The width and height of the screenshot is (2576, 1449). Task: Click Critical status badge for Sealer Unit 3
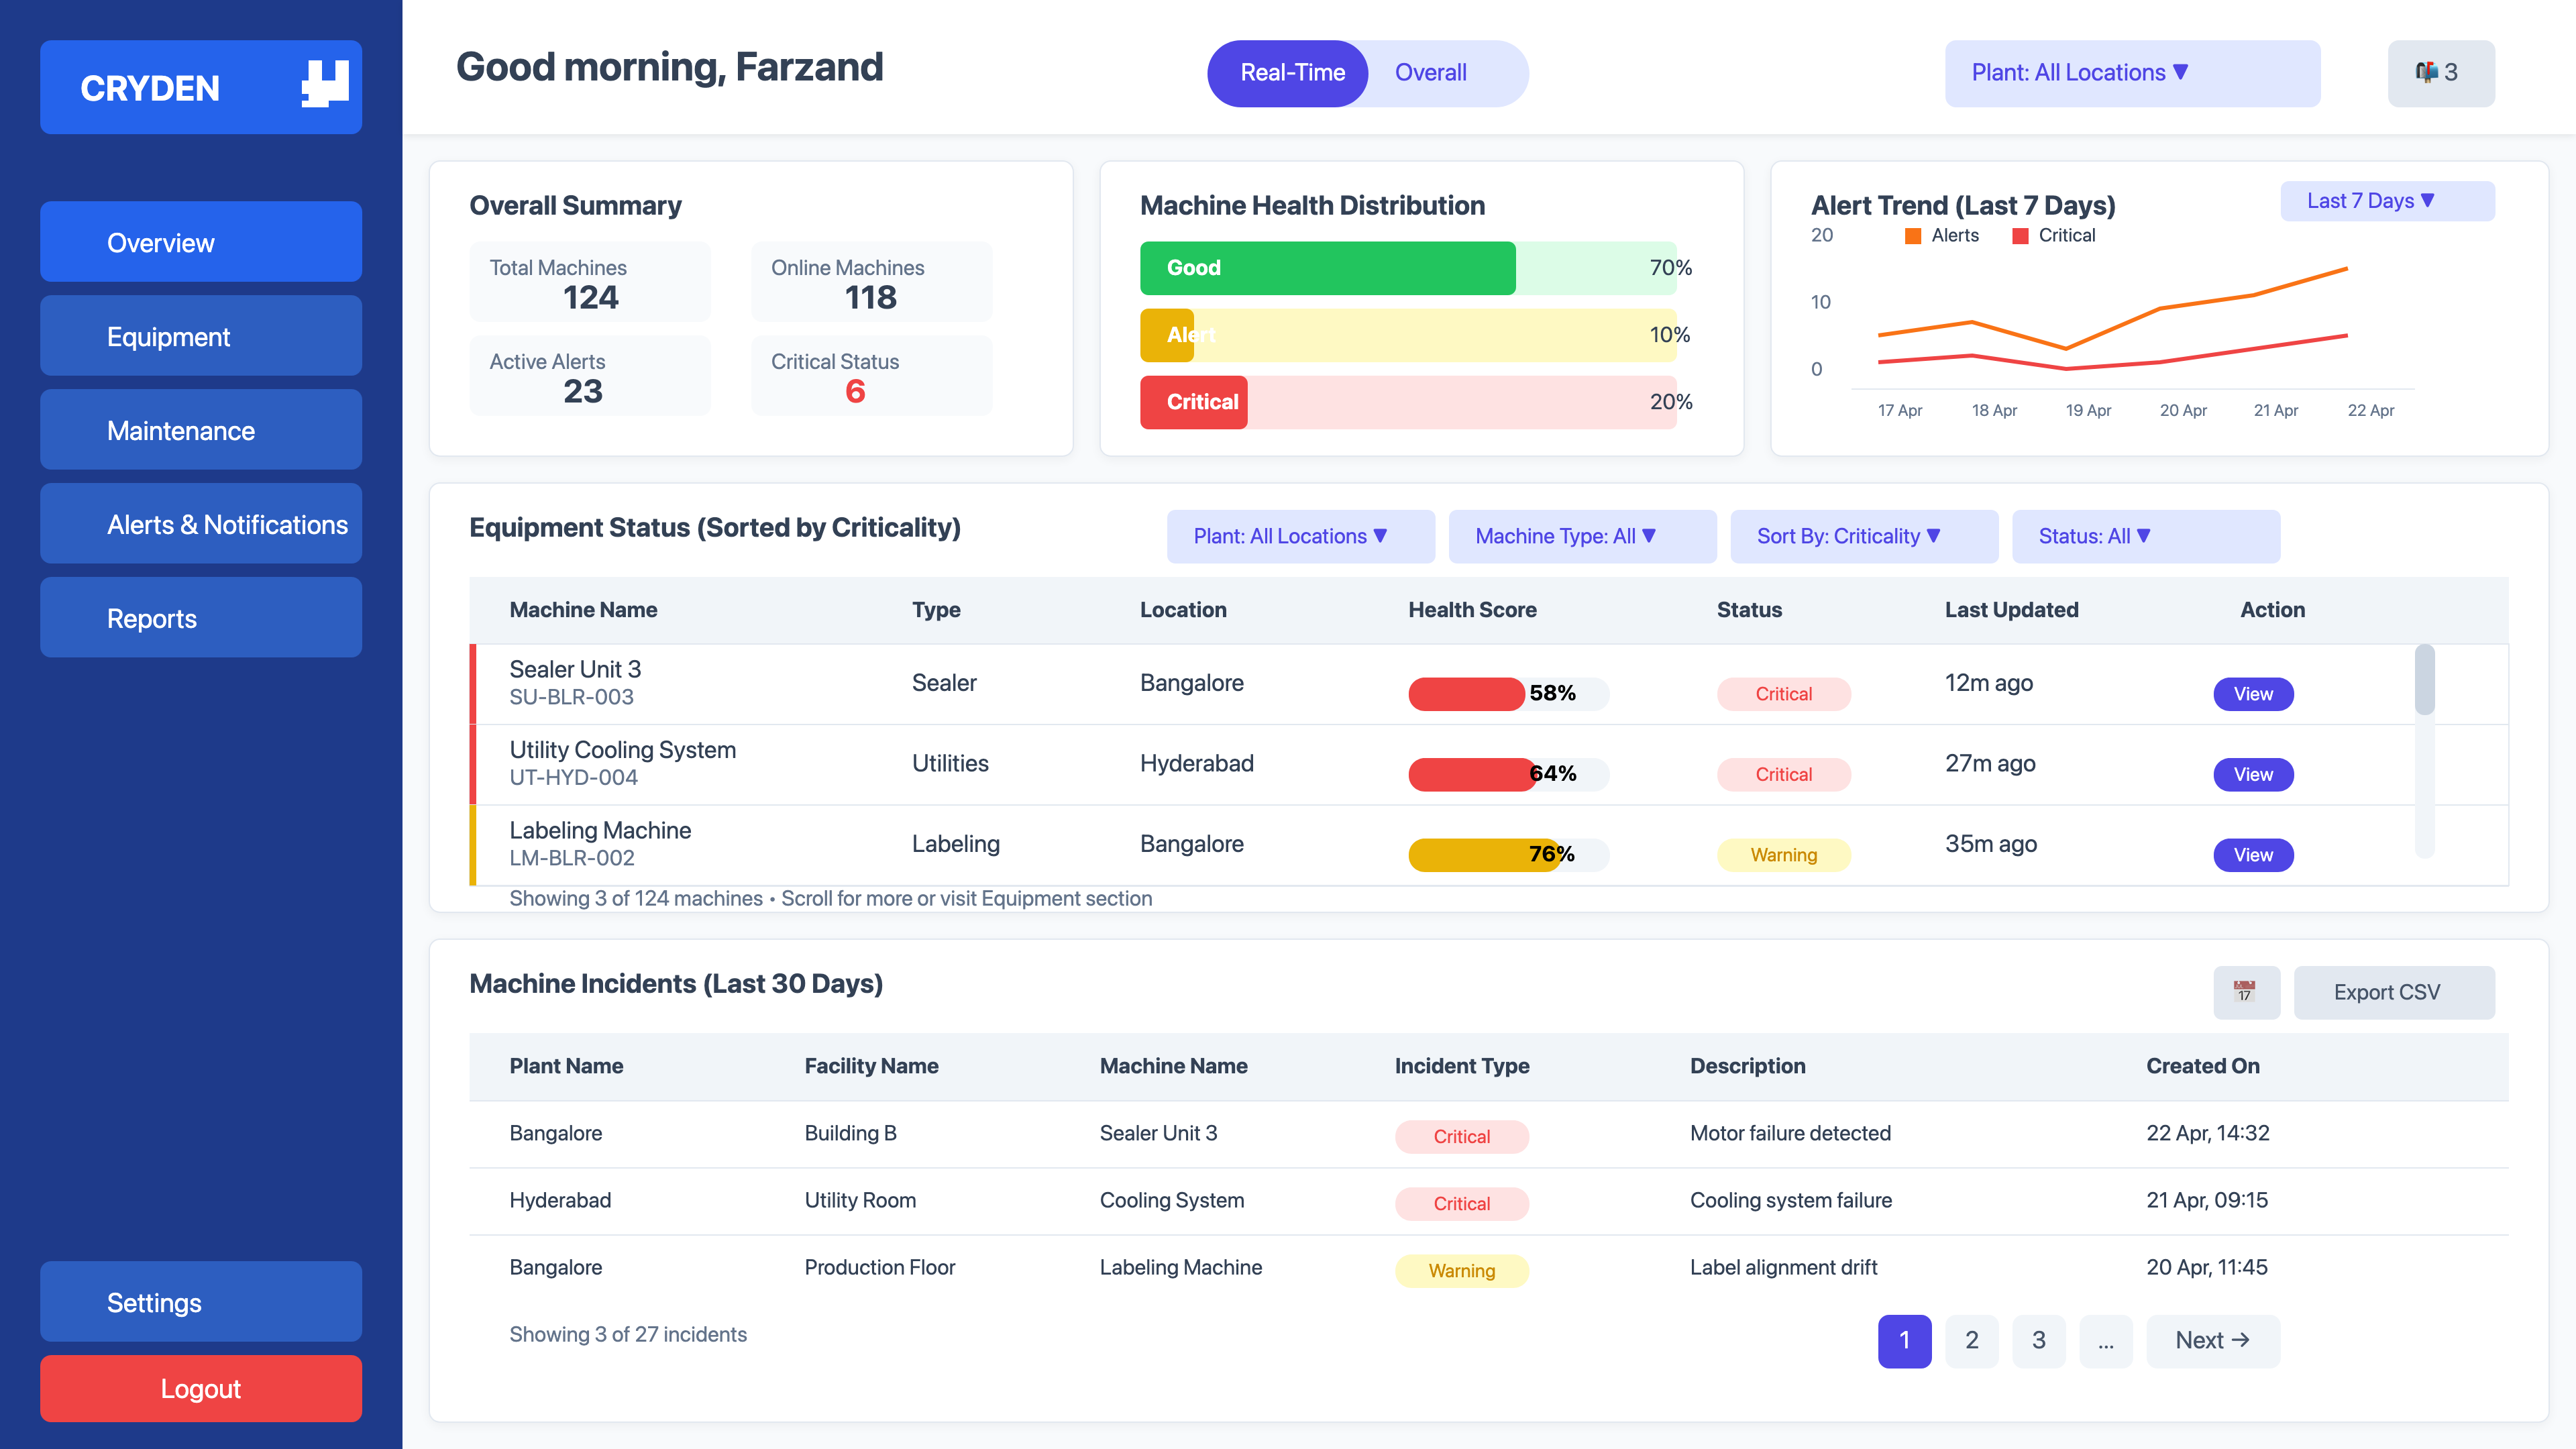1783,694
